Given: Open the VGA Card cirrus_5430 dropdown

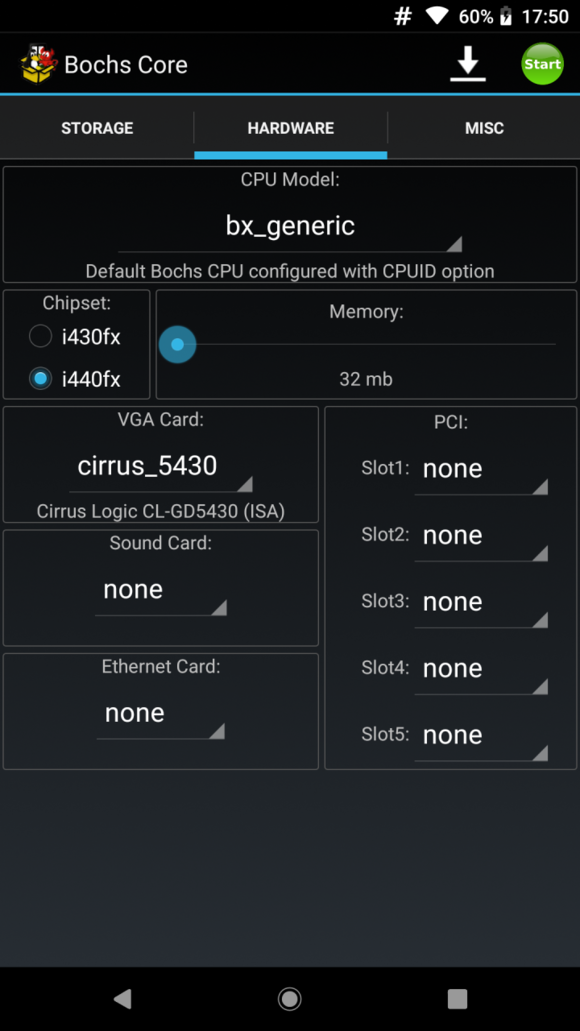Looking at the screenshot, I should click(x=161, y=468).
